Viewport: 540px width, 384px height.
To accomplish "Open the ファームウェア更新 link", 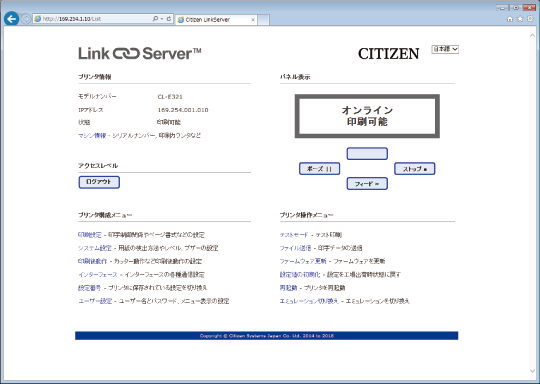I will click(303, 261).
